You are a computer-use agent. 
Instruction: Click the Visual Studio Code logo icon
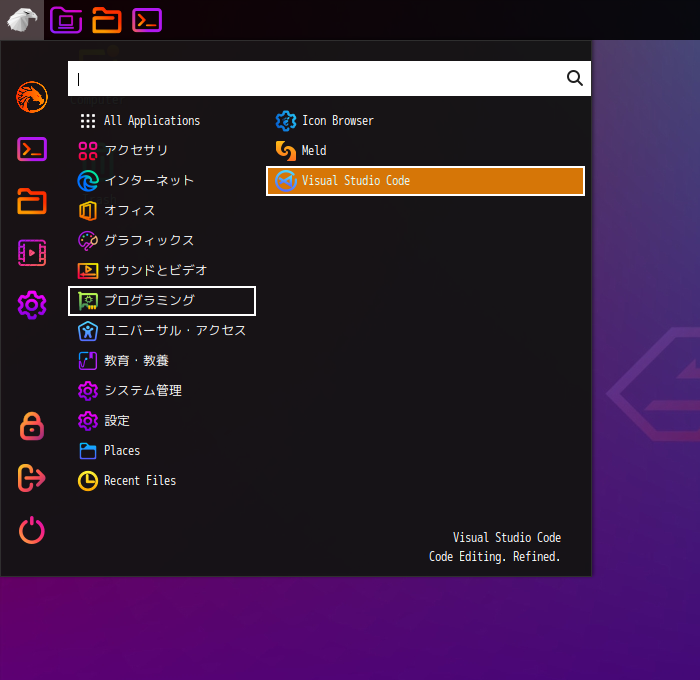[x=286, y=181]
